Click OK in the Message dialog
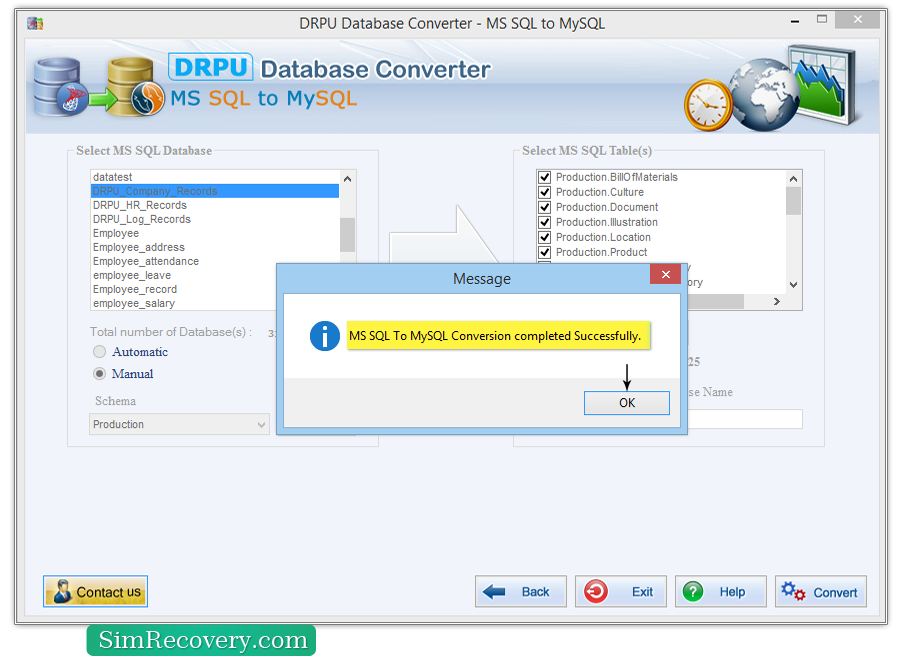The height and width of the screenshot is (658, 900). tap(626, 402)
